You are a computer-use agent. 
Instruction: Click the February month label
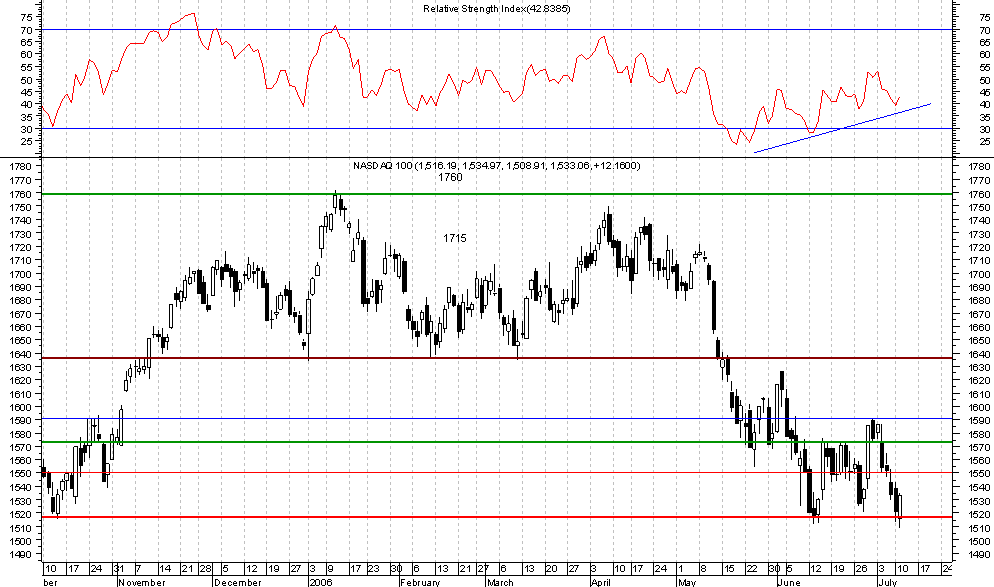[420, 582]
